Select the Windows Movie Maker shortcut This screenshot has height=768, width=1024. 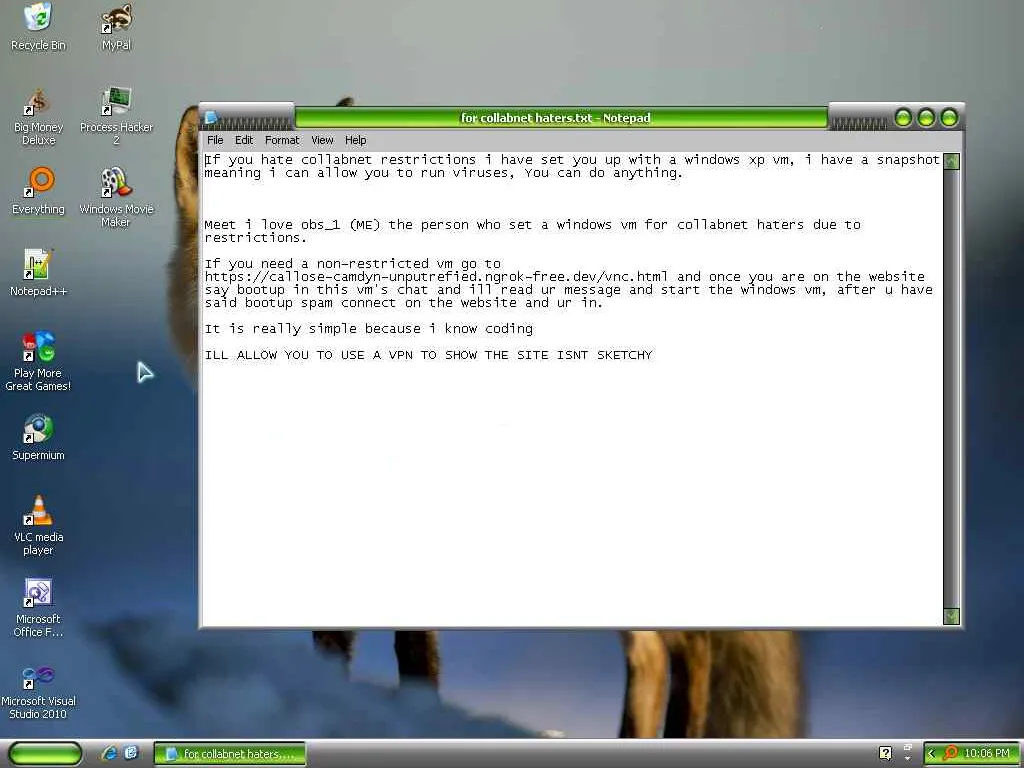coord(116,197)
